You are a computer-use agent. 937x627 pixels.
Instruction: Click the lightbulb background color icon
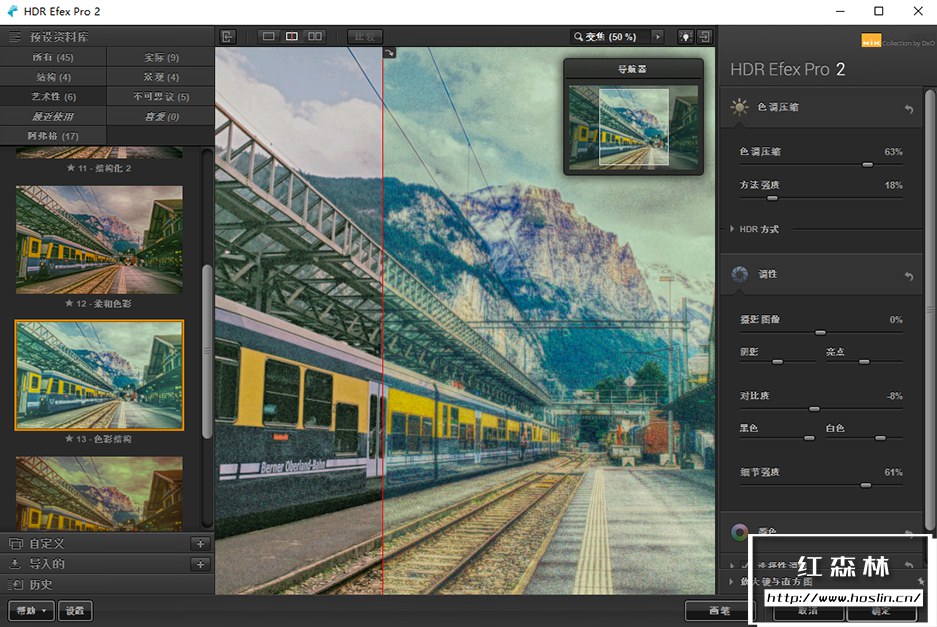(685, 37)
